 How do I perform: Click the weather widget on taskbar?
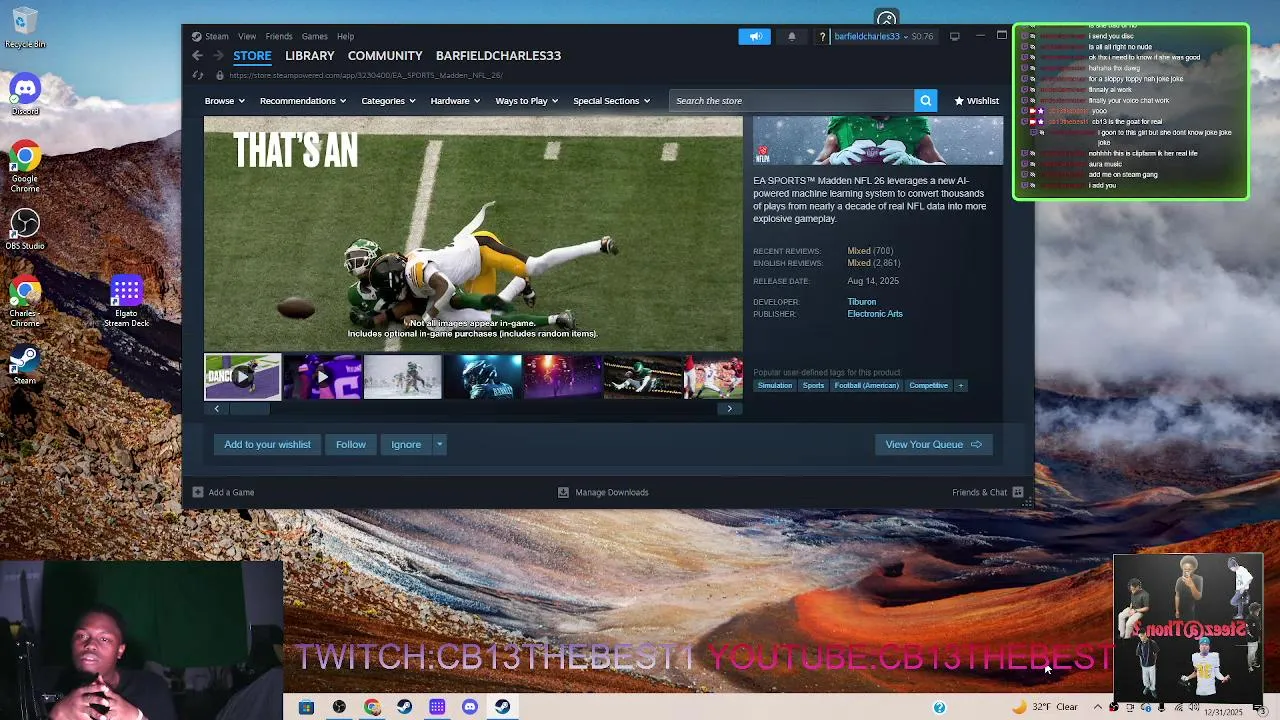tap(1045, 707)
